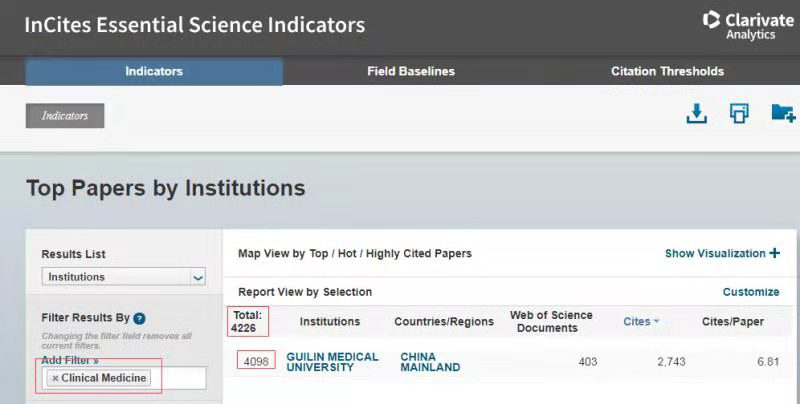This screenshot has height=404, width=800.
Task: Select Highly Cited Papers map view
Action: (418, 254)
